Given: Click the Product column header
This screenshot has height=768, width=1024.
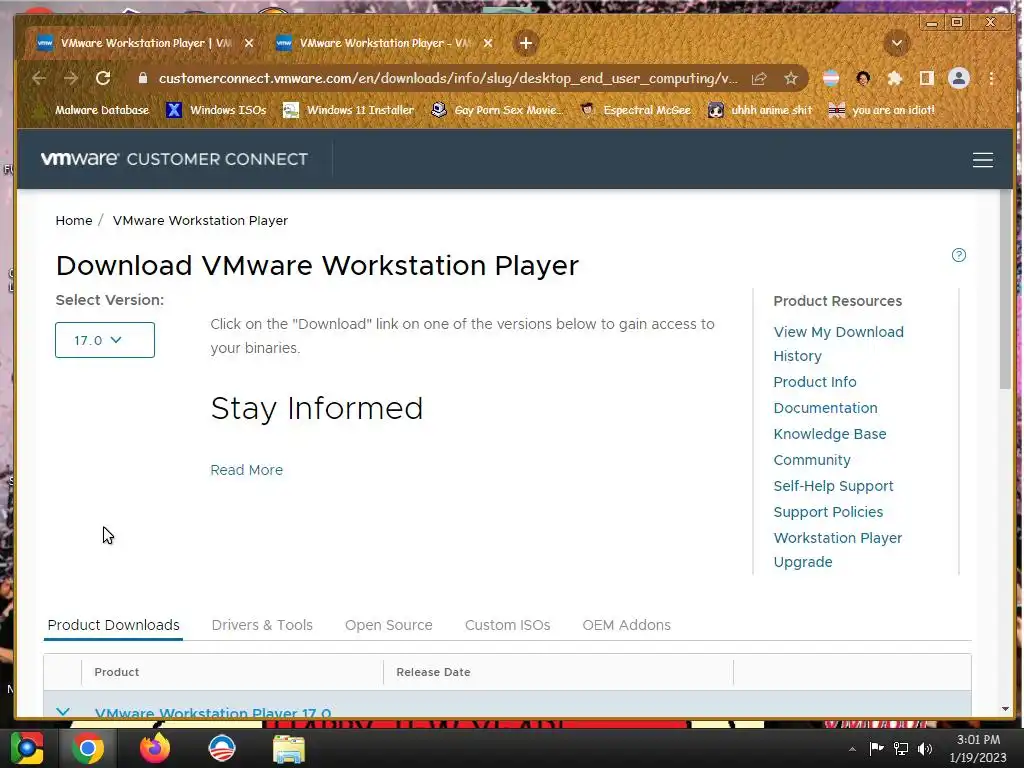Looking at the screenshot, I should [x=116, y=672].
